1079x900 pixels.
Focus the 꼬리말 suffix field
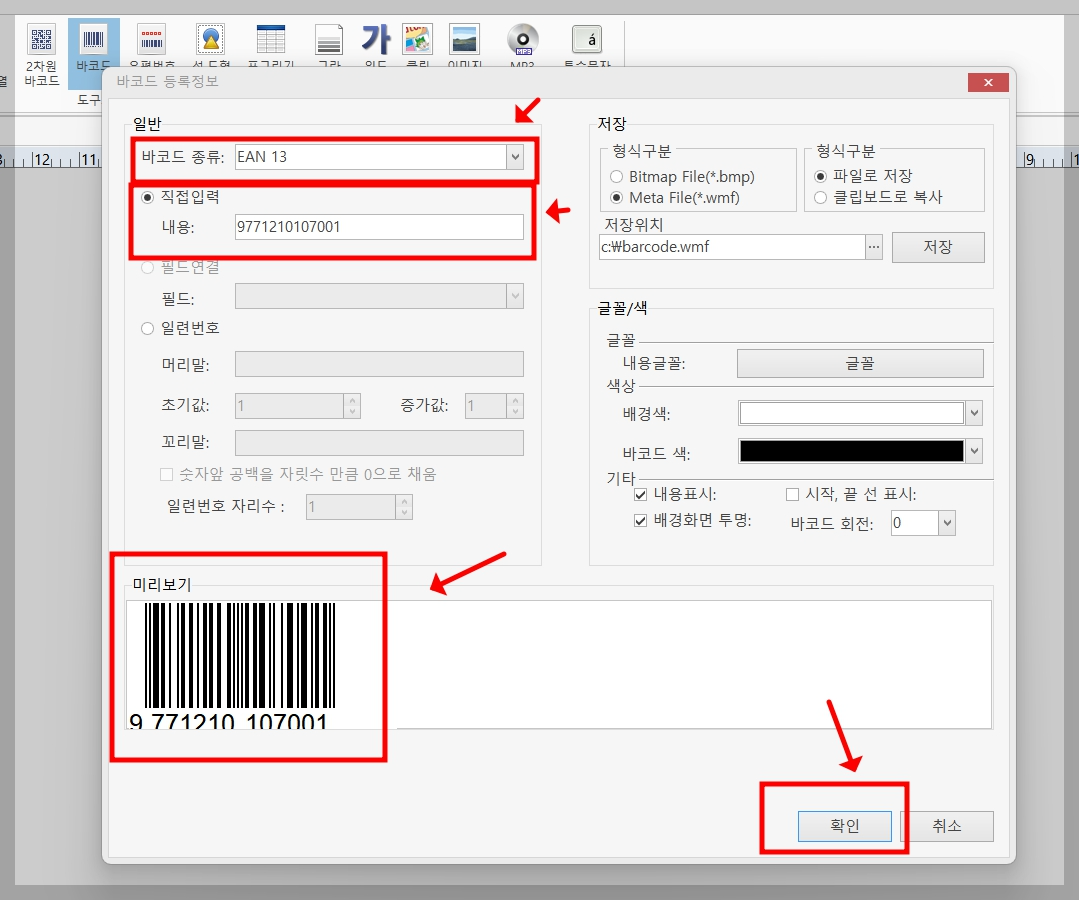[x=379, y=442]
